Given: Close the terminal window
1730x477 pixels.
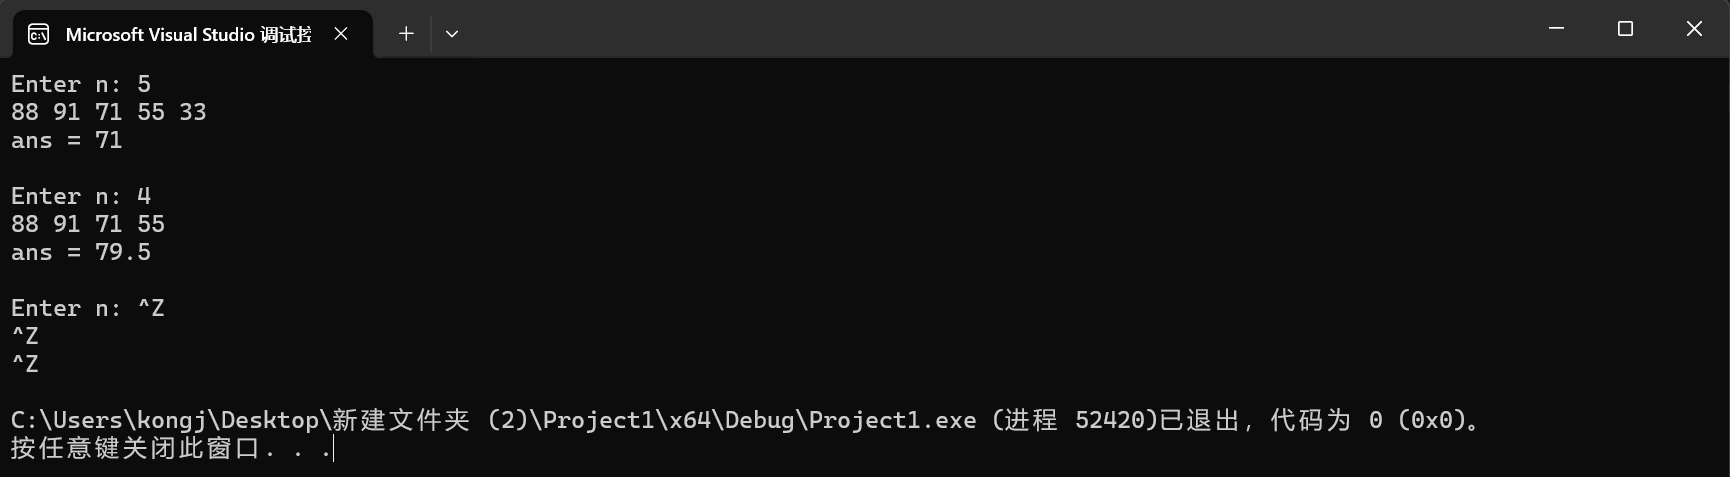Looking at the screenshot, I should point(1694,29).
